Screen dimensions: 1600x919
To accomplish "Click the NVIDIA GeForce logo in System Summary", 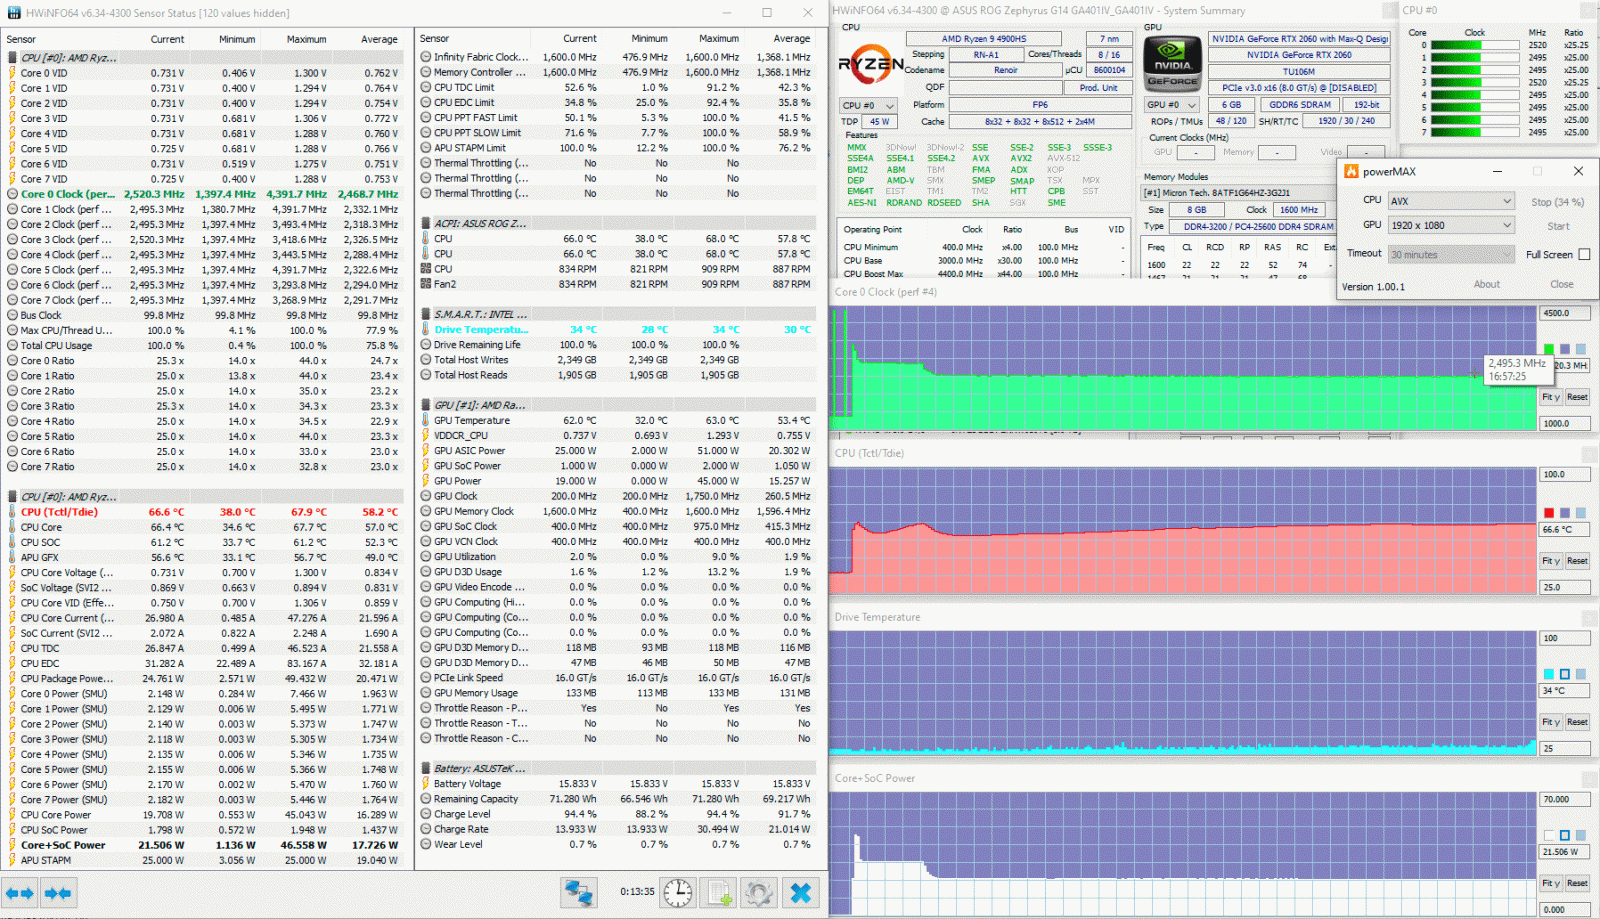I will coord(1172,62).
